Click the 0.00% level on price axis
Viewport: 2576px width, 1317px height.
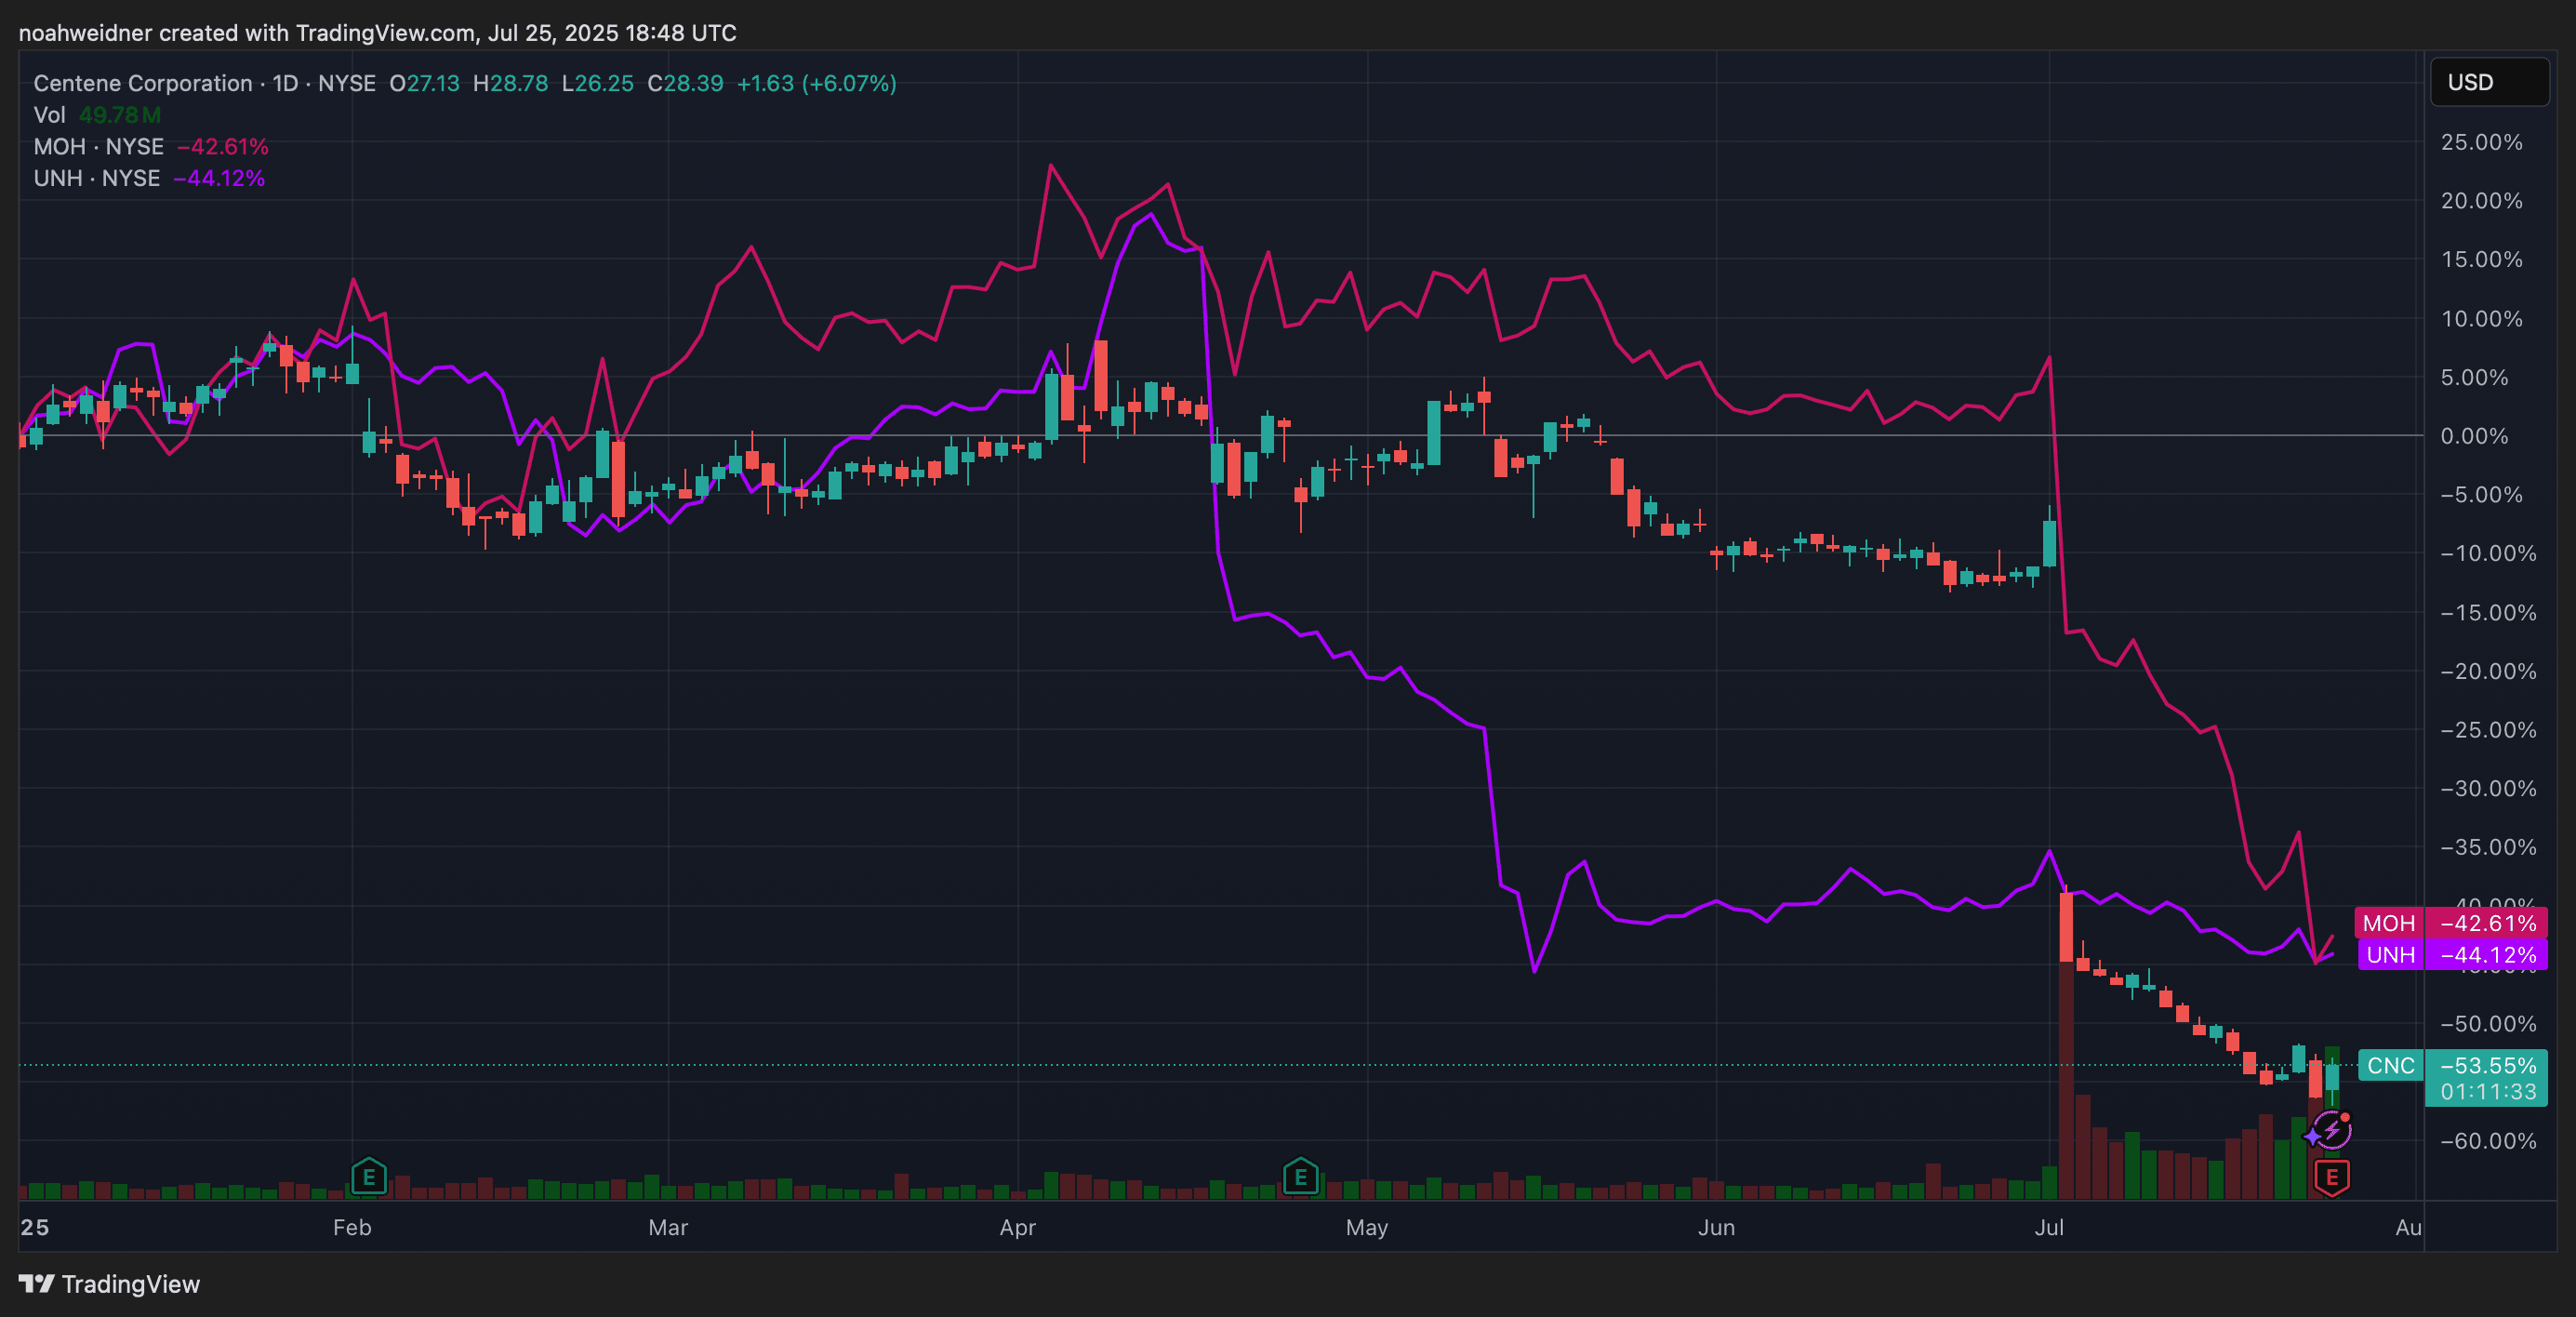2473,436
